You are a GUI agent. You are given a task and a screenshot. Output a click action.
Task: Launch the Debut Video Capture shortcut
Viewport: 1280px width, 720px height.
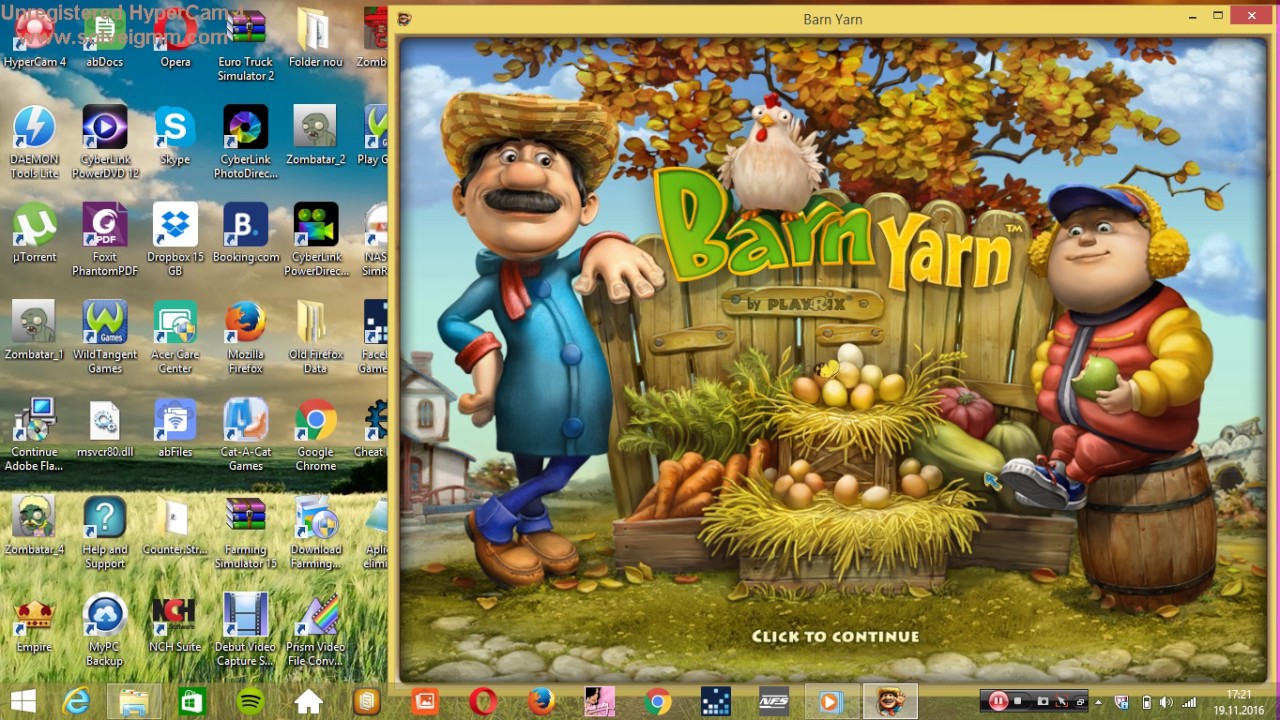tap(246, 630)
